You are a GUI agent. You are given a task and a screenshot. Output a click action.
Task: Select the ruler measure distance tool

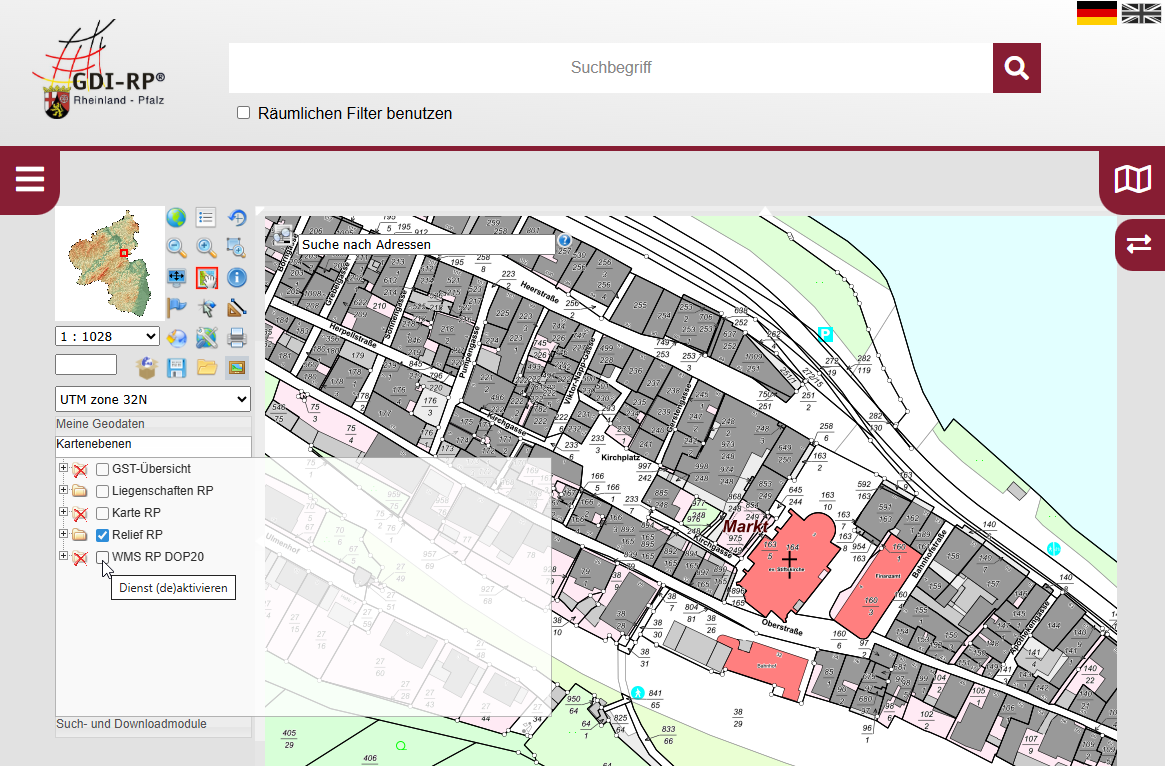(237, 308)
